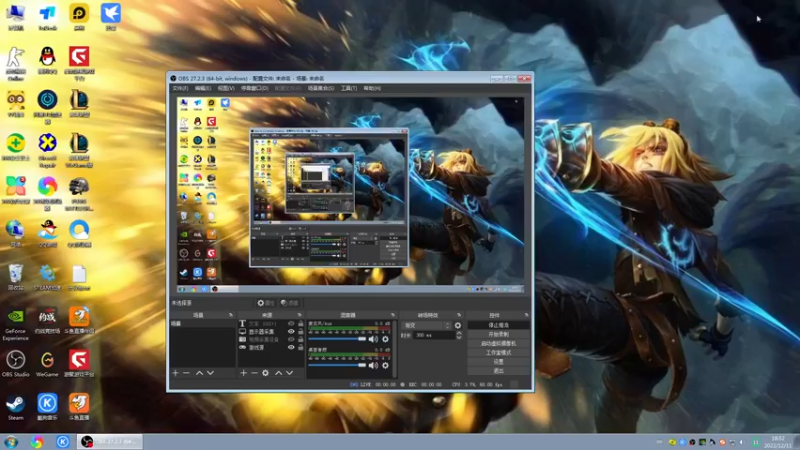Toggle 工作室模式 studio mode button
Screen dimensions: 800x450
click(498, 353)
